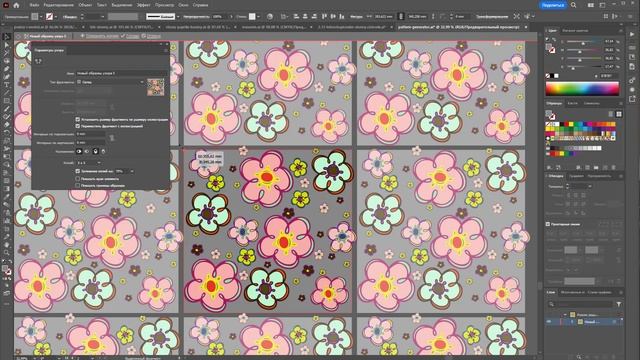This screenshot has width=640, height=360.
Task: Click the filter icon in the Layers panel
Action: click(x=619, y=304)
